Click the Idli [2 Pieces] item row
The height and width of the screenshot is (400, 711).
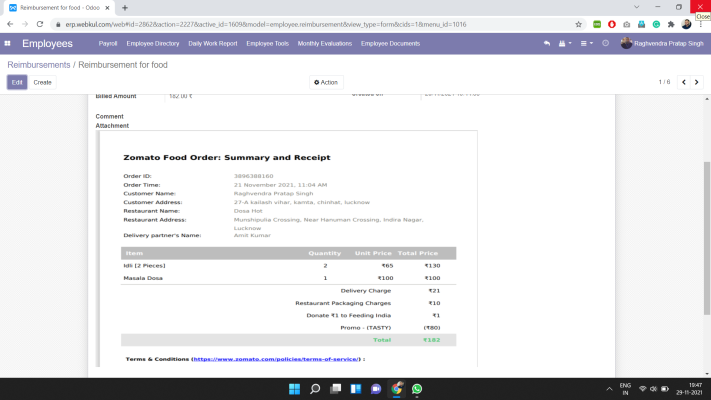(288, 266)
